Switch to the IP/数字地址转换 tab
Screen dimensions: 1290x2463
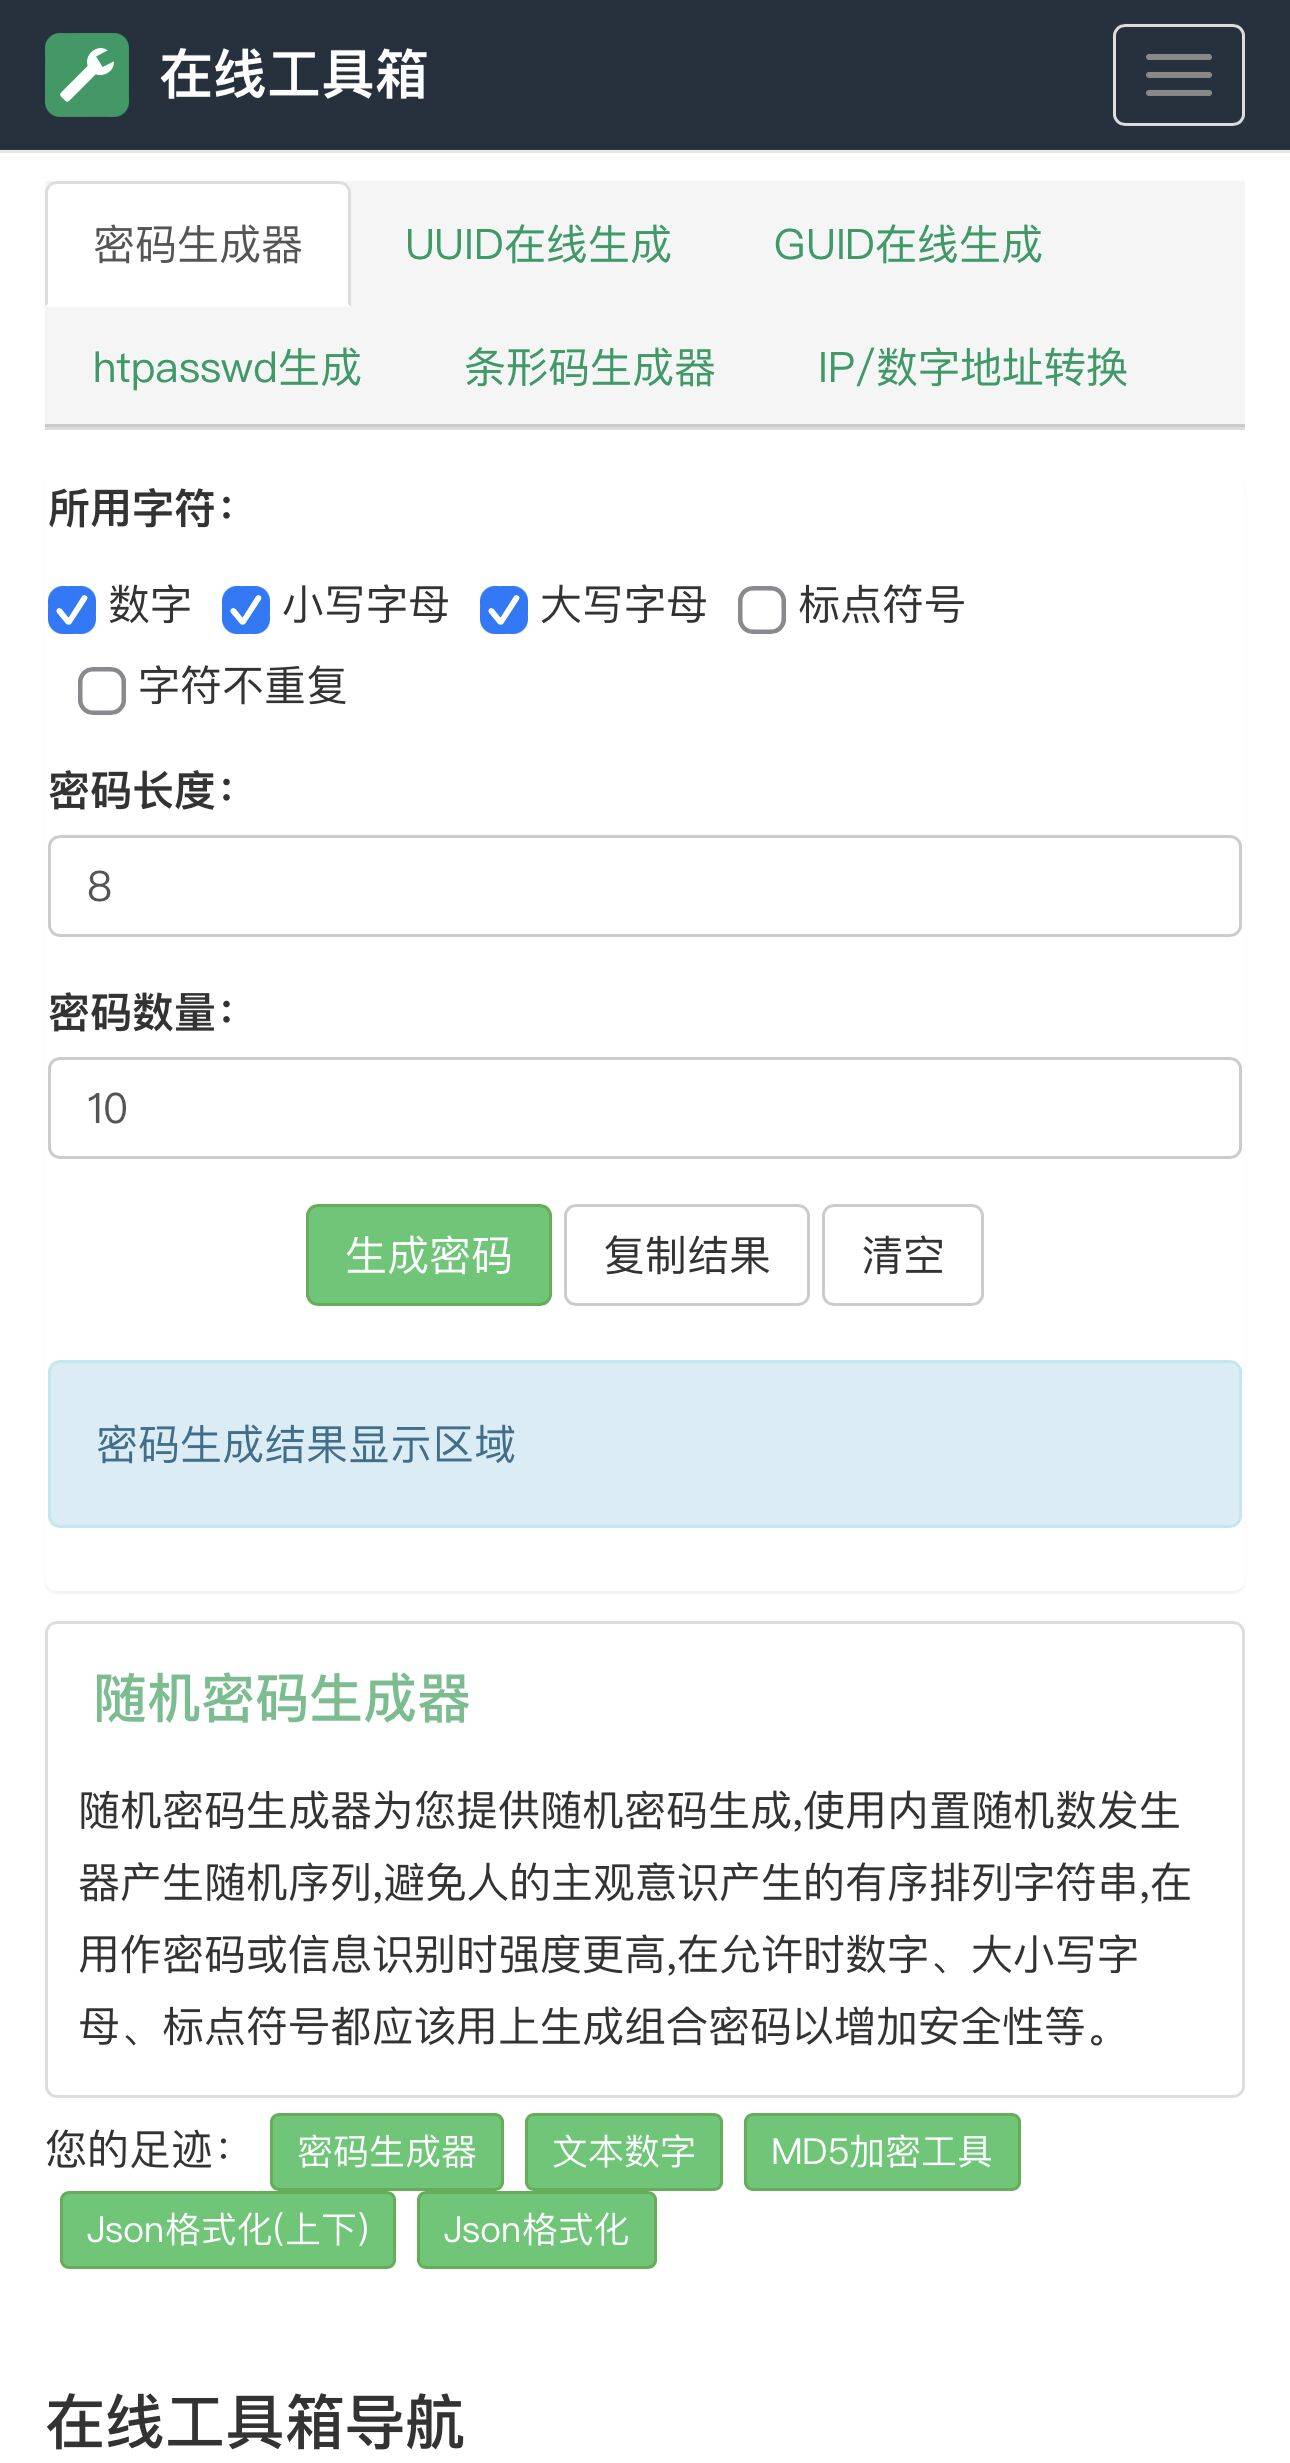click(971, 368)
